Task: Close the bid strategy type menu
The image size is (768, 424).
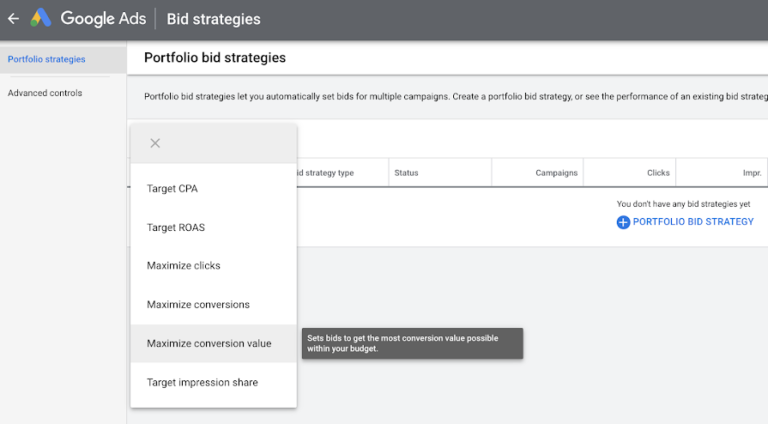Action: click(x=155, y=143)
